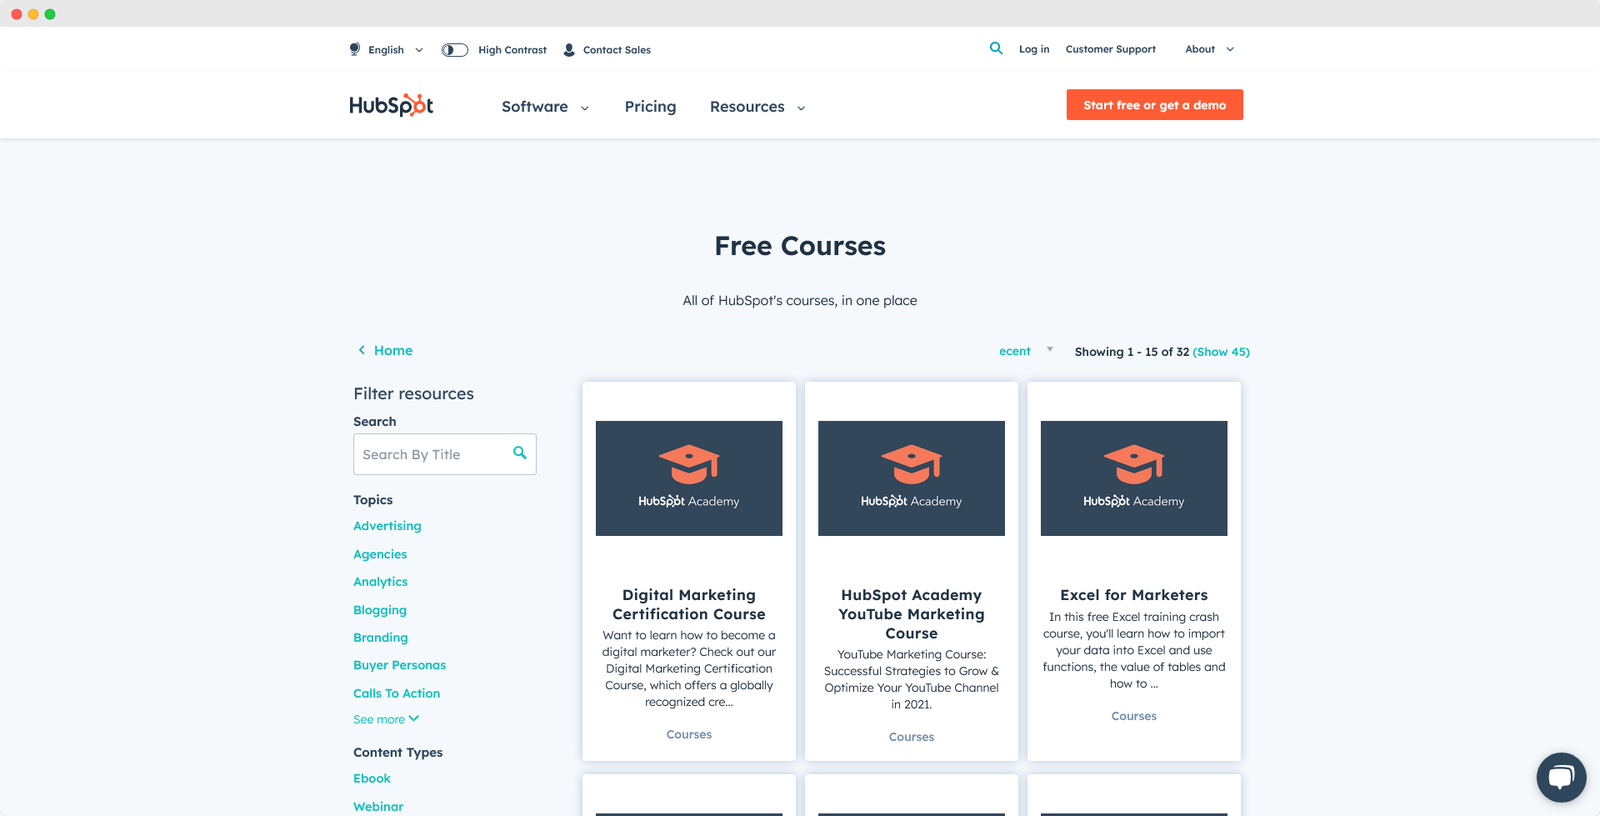
Task: Click Start free or get a demo
Action: (1155, 105)
